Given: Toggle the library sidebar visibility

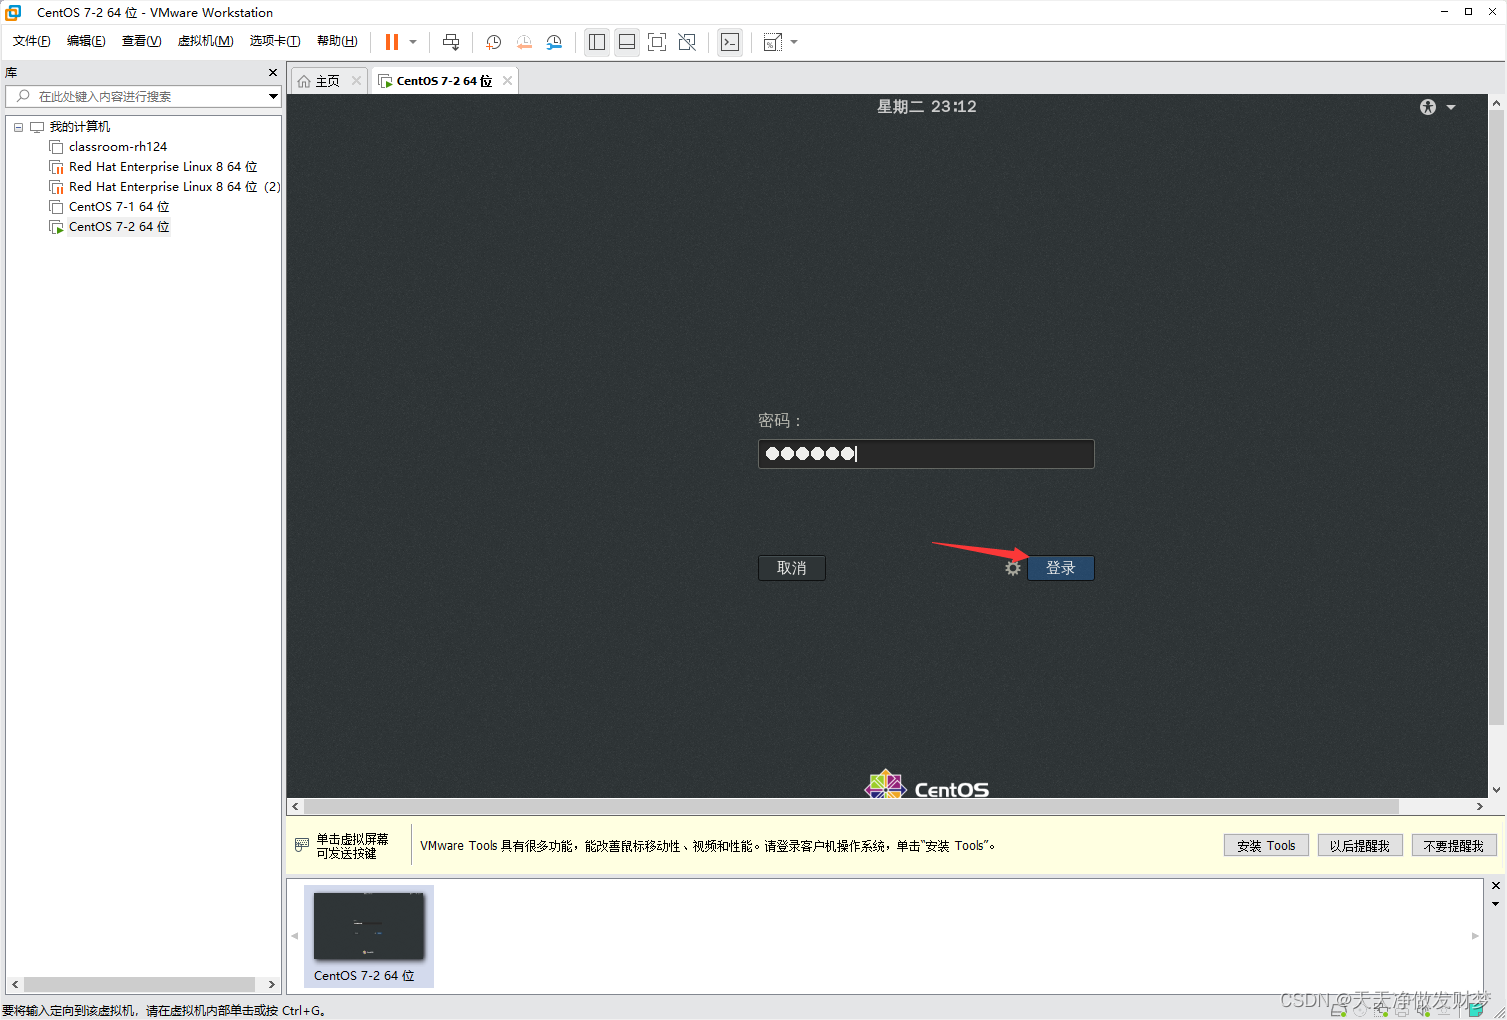Looking at the screenshot, I should [597, 42].
